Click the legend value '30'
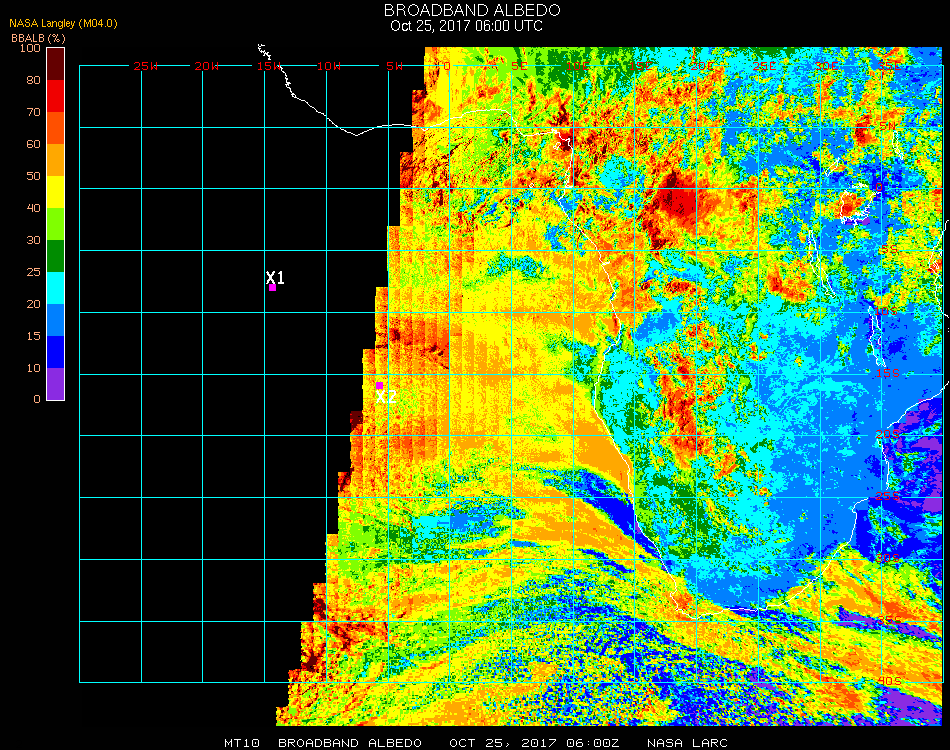 (x=33, y=241)
